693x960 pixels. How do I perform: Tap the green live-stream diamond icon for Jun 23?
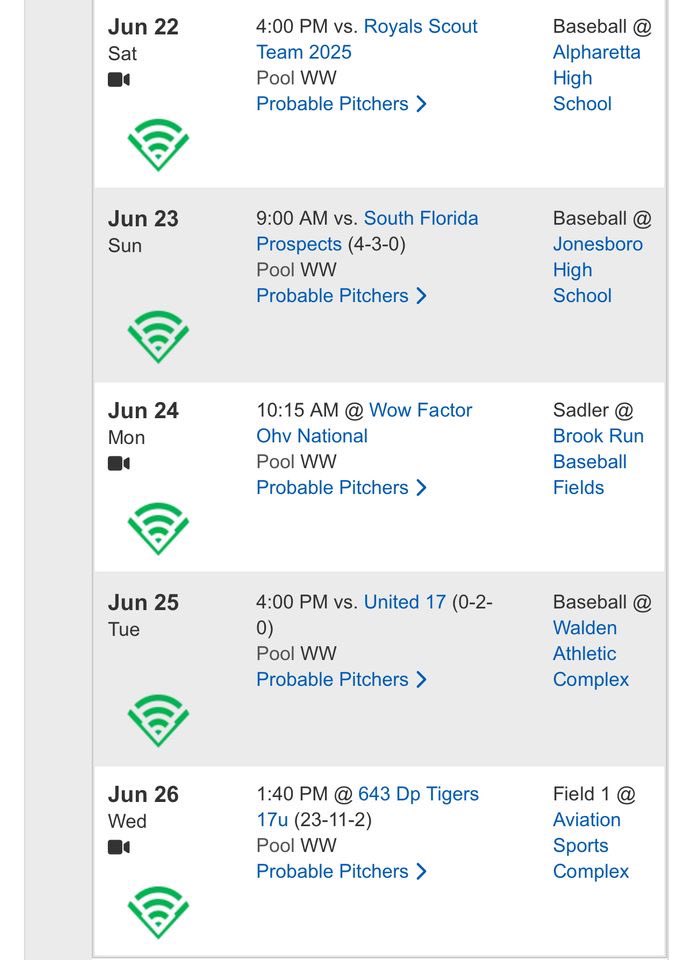coord(158,337)
